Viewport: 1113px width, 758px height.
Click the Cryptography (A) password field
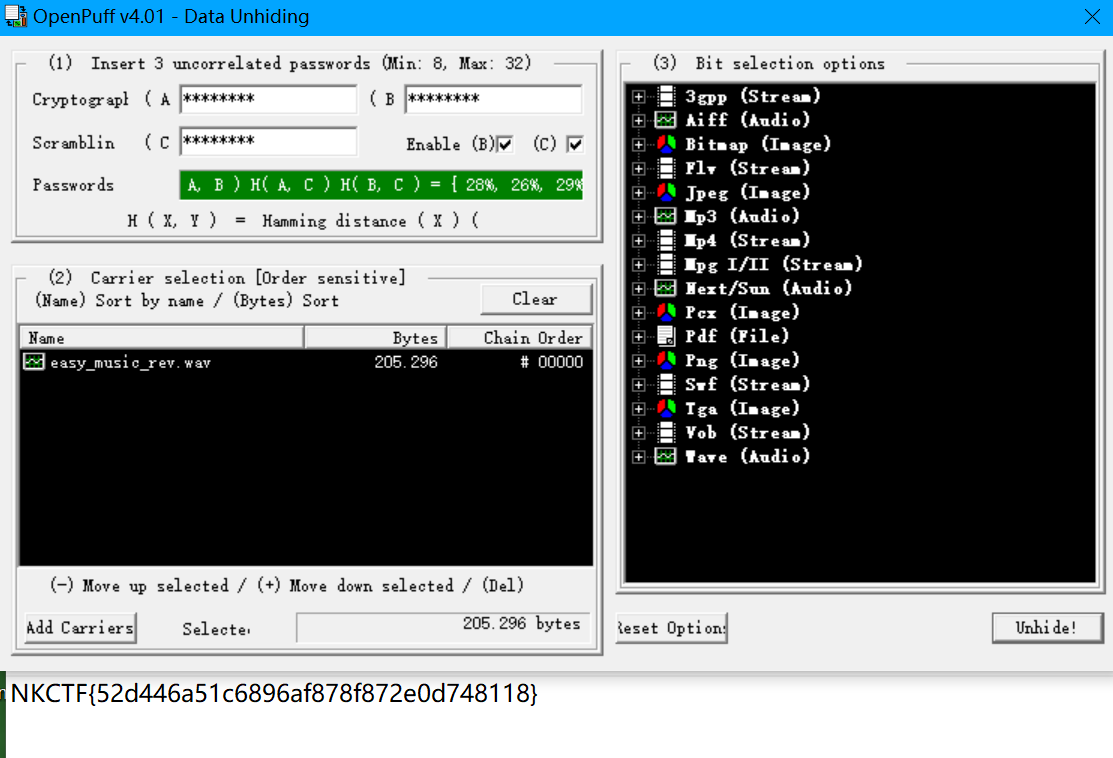[x=268, y=99]
